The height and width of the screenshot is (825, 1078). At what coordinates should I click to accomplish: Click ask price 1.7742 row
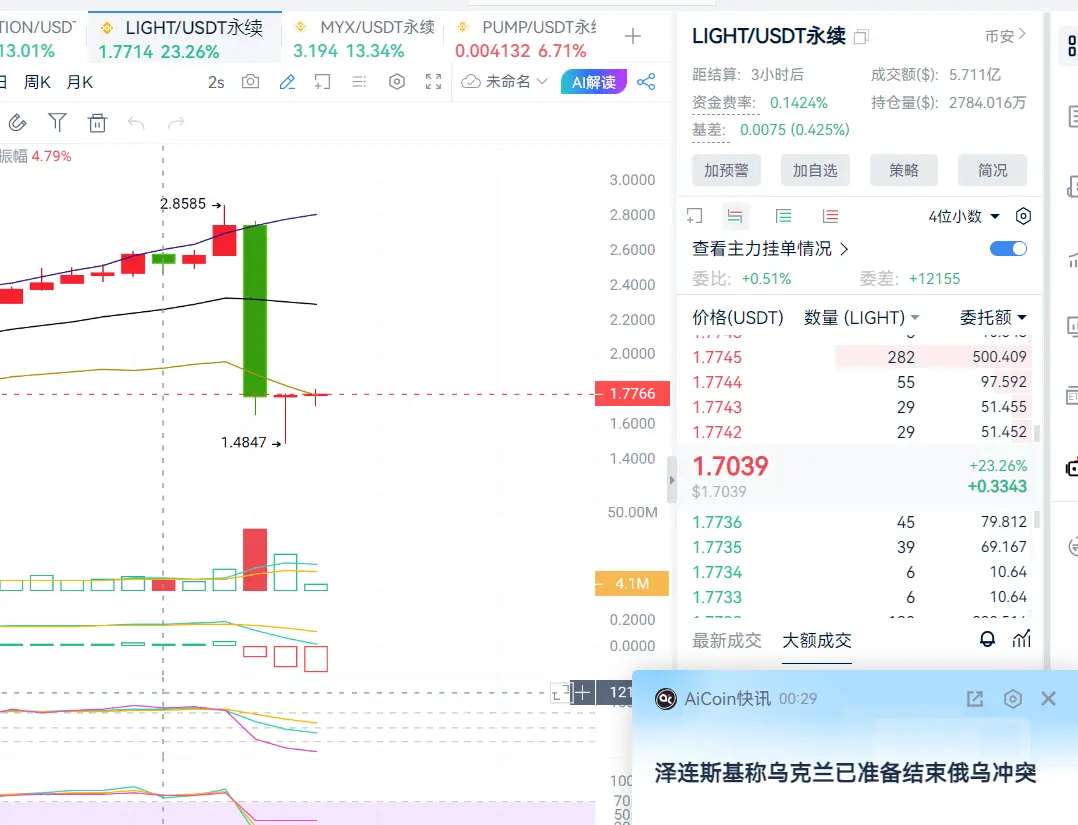tap(859, 432)
